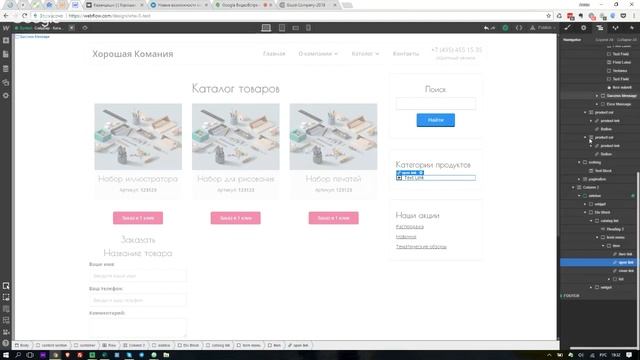Click the search input field under Поиск

[436, 104]
